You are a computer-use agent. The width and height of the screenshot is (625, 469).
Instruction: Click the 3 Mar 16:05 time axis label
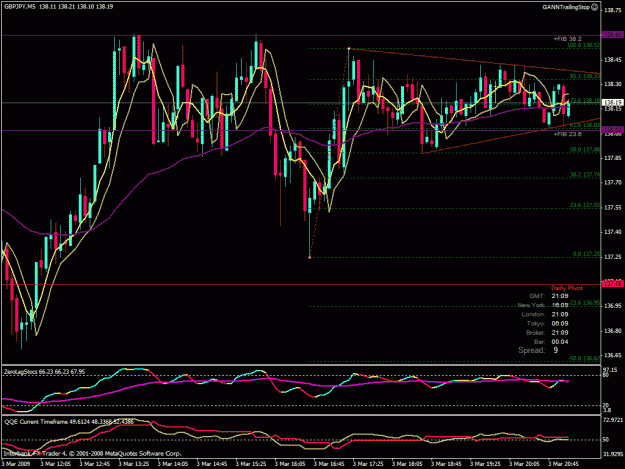290,464
